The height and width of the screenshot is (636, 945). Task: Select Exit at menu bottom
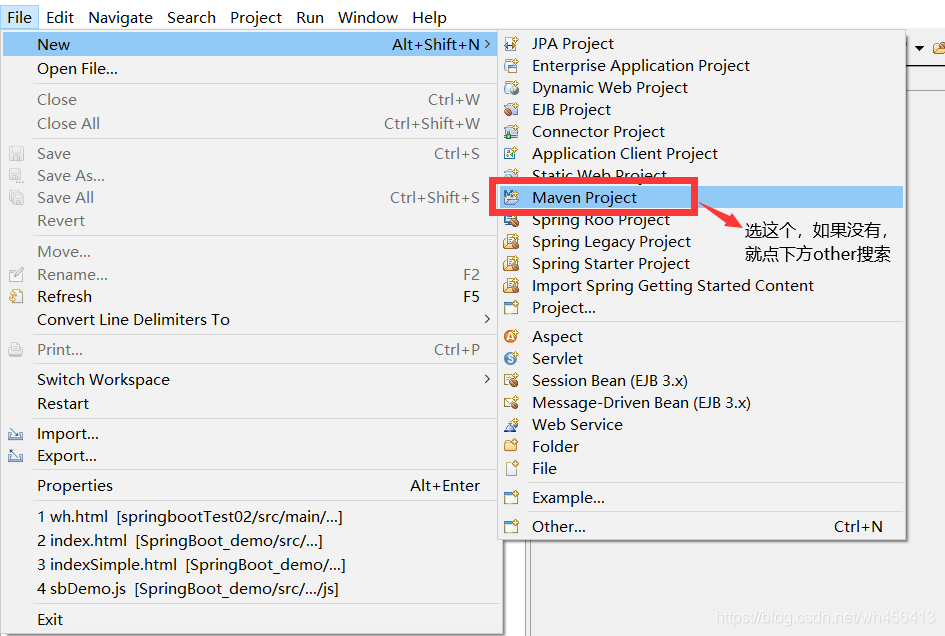point(250,619)
